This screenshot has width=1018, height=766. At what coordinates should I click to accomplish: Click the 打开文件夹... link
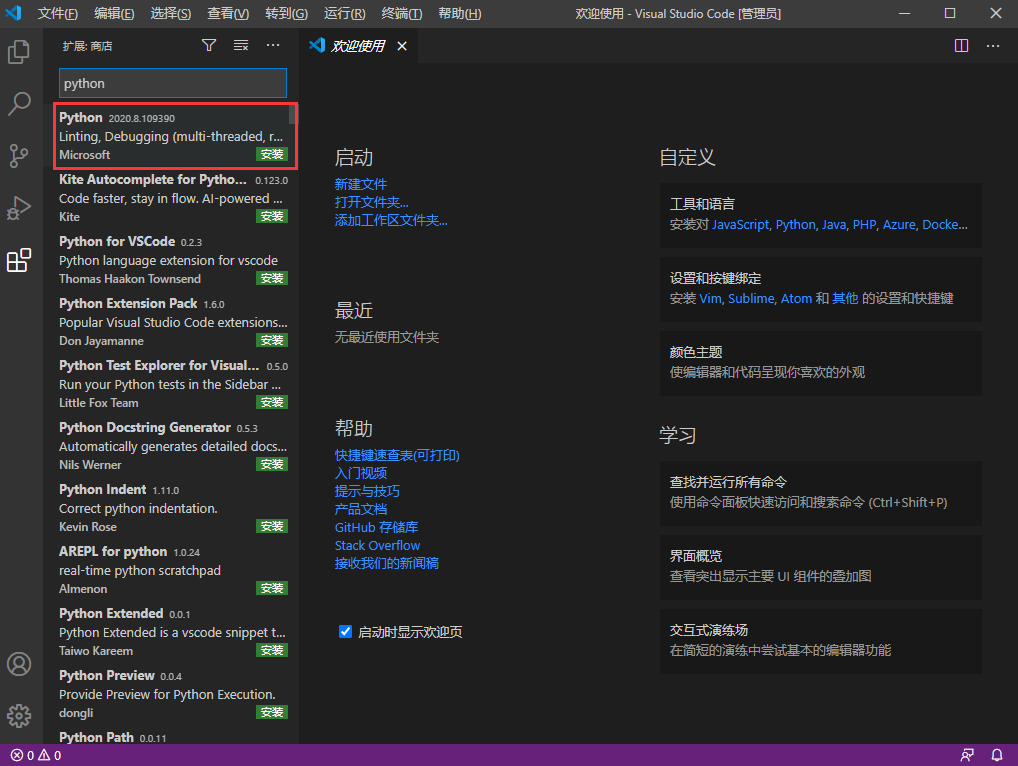(371, 203)
